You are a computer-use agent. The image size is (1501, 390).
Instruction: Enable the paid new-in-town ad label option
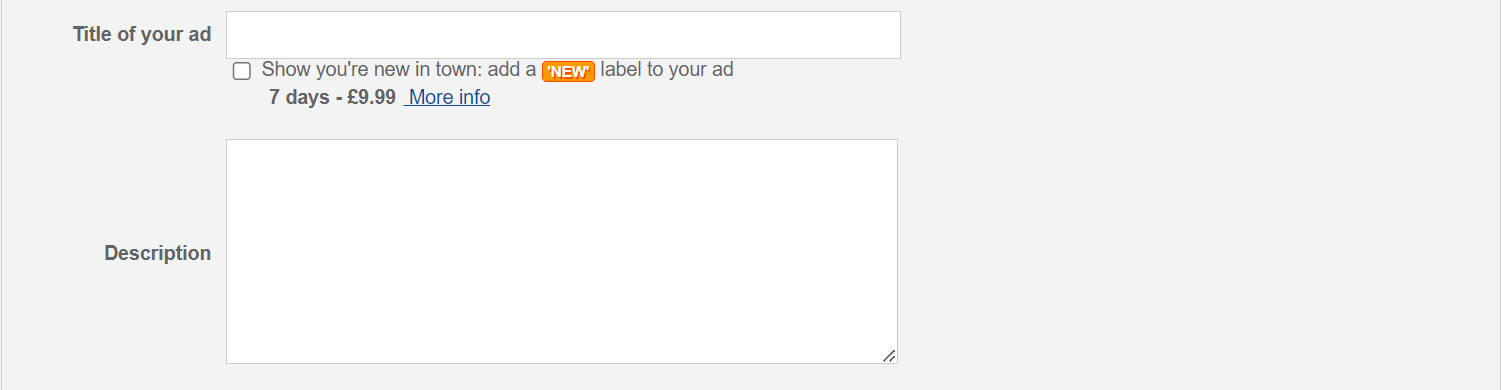(241, 71)
